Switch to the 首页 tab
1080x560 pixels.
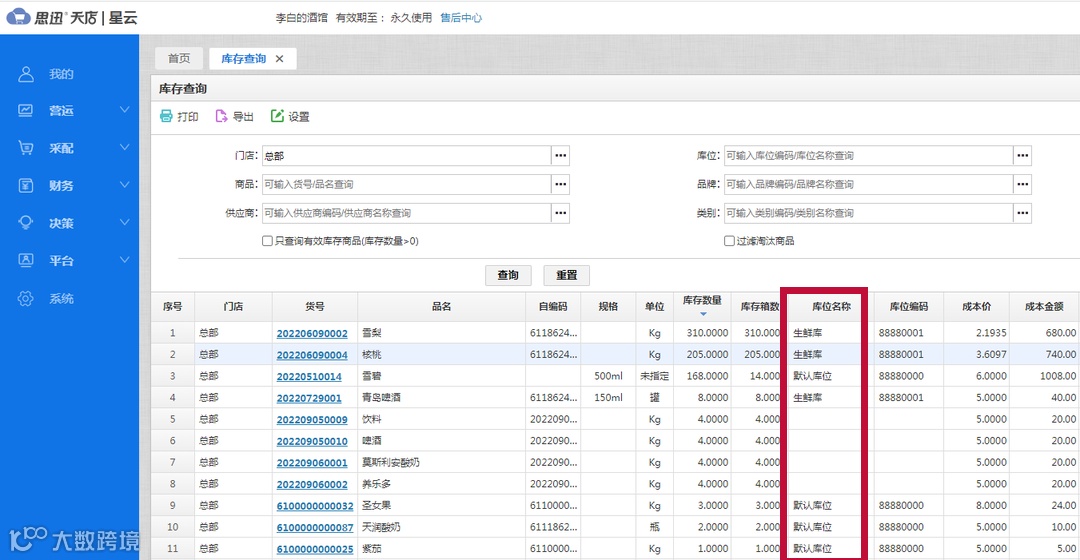[x=179, y=59]
